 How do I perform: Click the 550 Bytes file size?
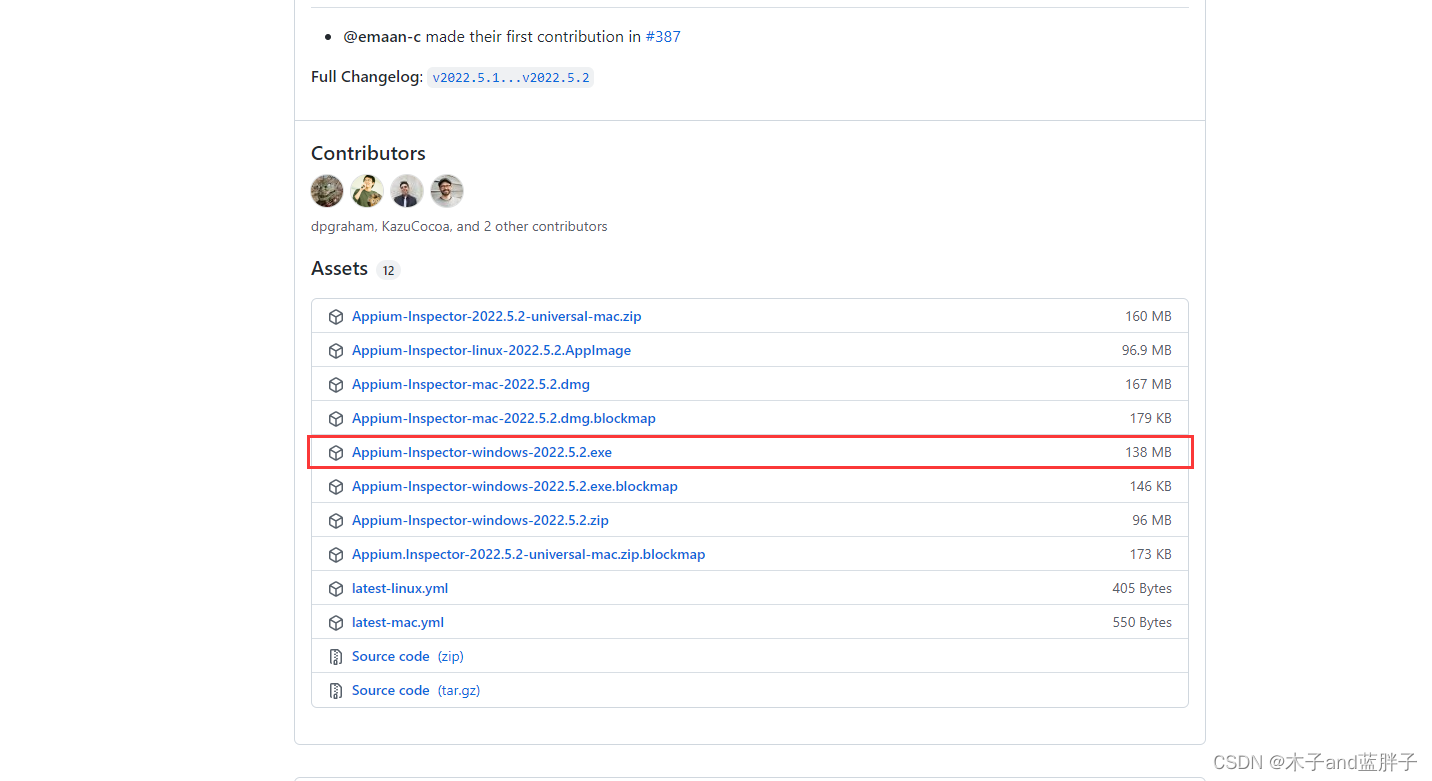[1142, 622]
